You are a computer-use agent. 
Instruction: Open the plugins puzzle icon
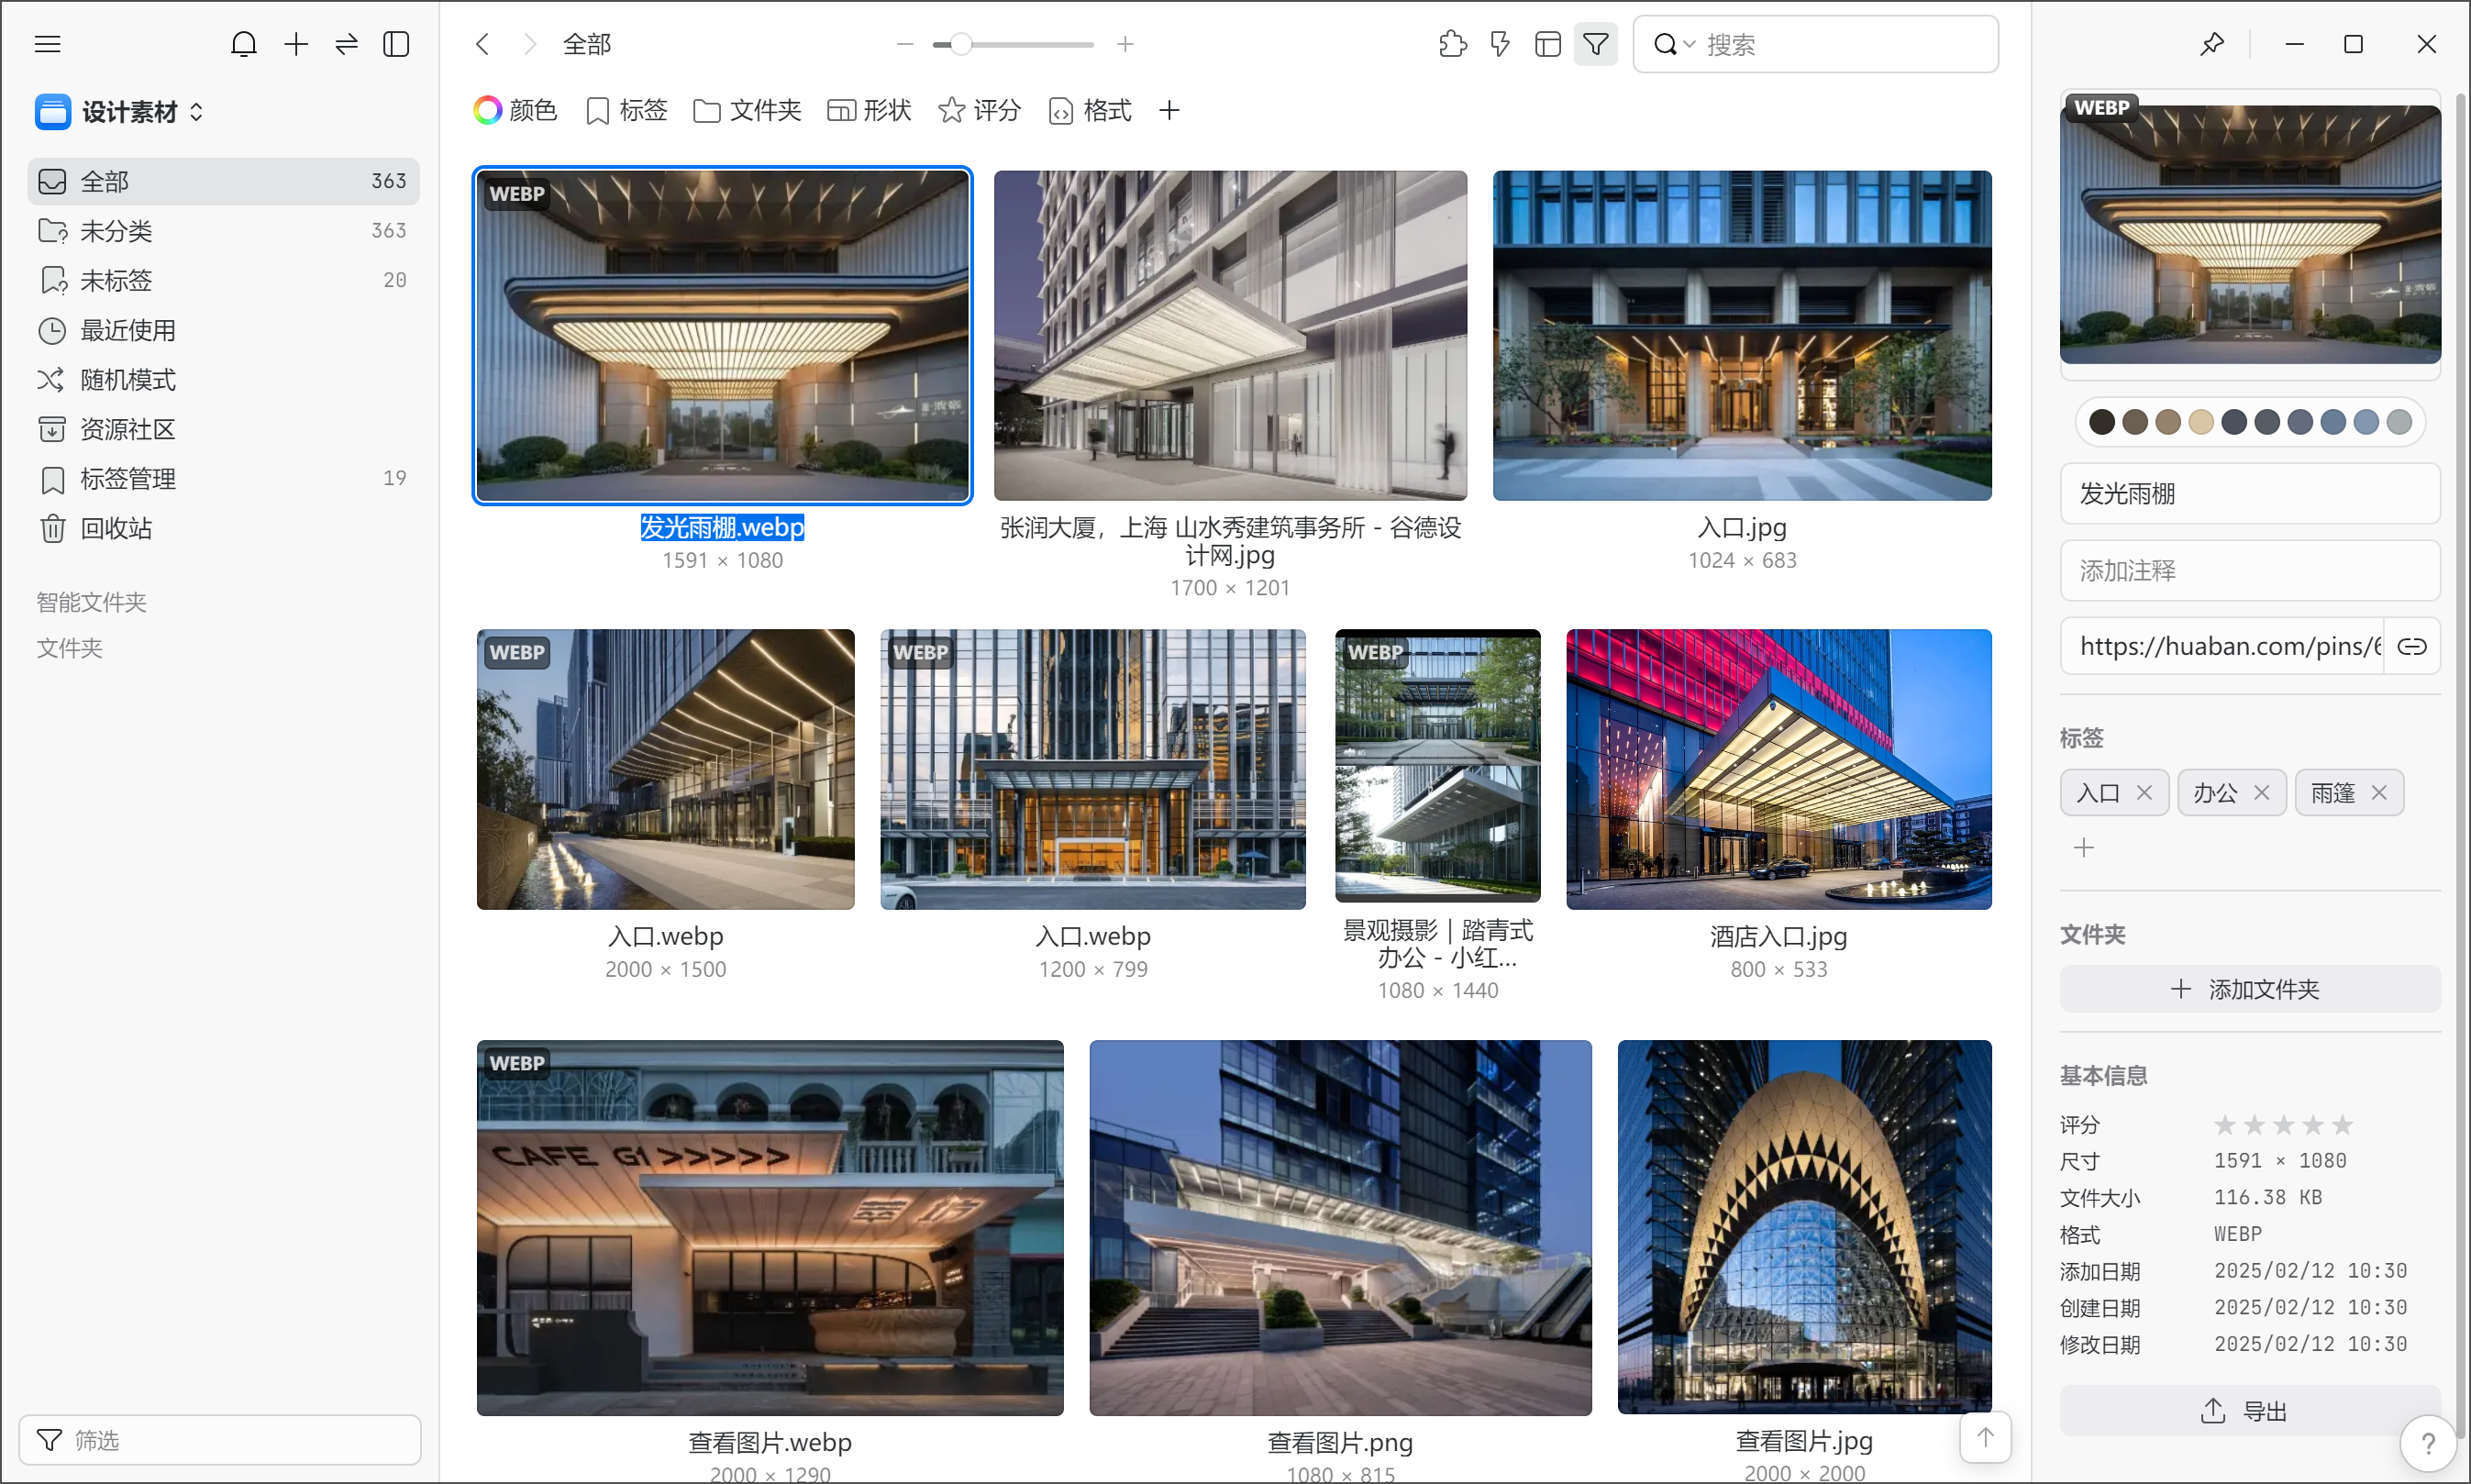pyautogui.click(x=1452, y=44)
